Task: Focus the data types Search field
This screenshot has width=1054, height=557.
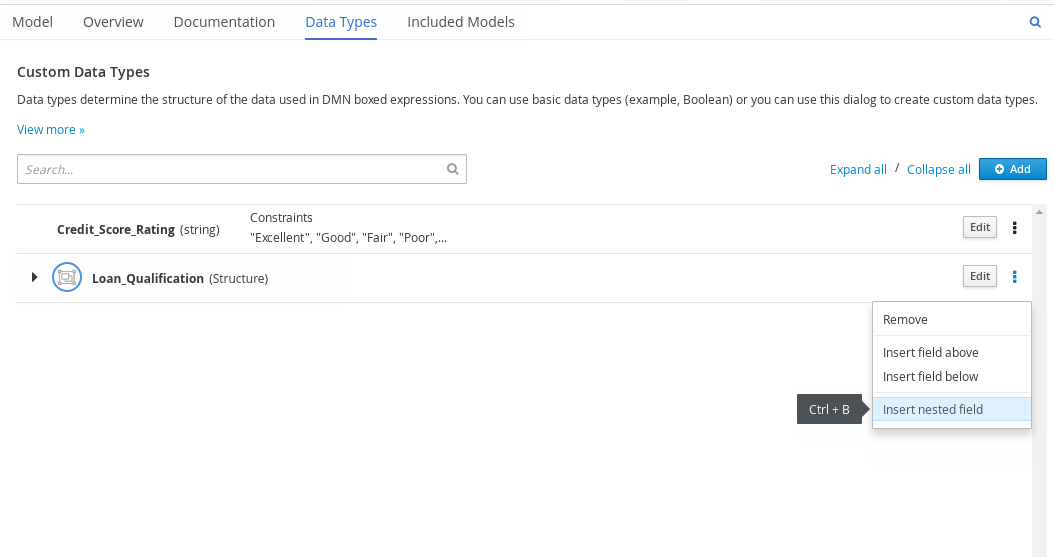Action: click(x=230, y=170)
